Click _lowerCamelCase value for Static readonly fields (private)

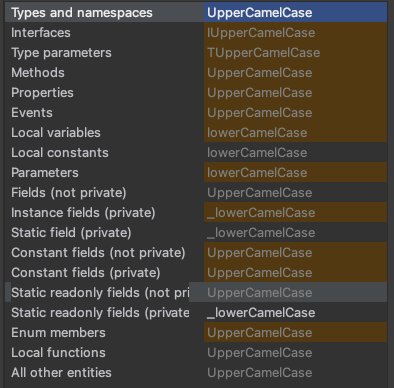click(x=261, y=313)
